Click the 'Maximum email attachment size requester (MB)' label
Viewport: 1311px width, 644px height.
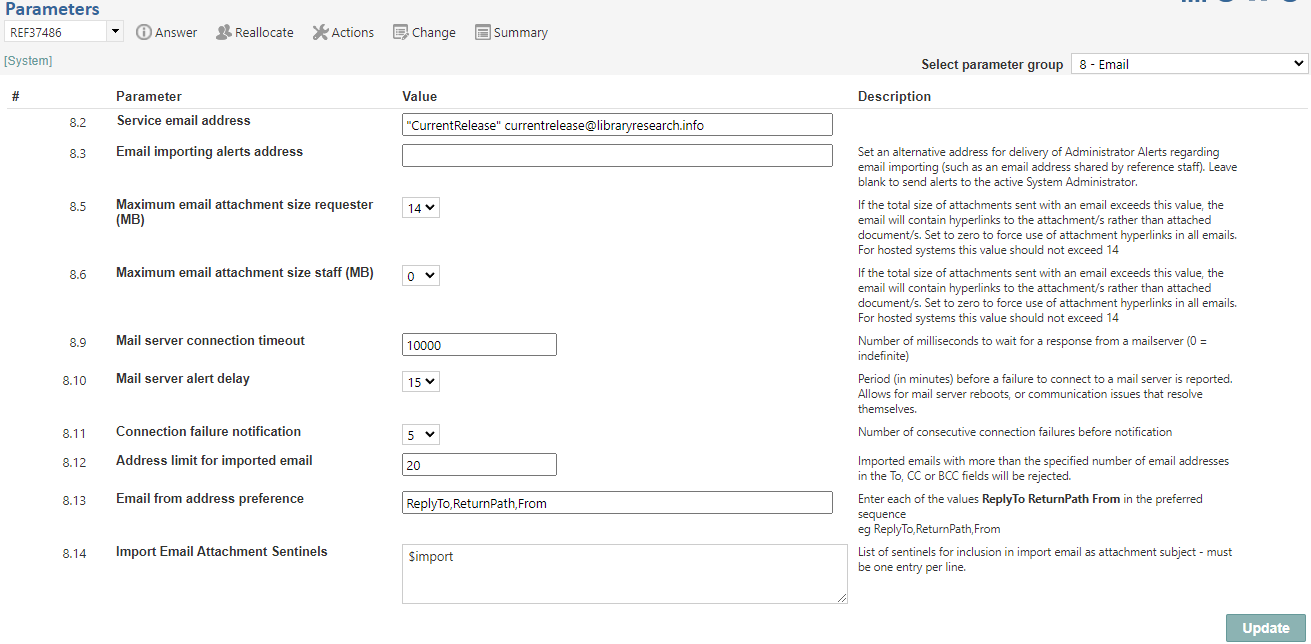tap(244, 212)
